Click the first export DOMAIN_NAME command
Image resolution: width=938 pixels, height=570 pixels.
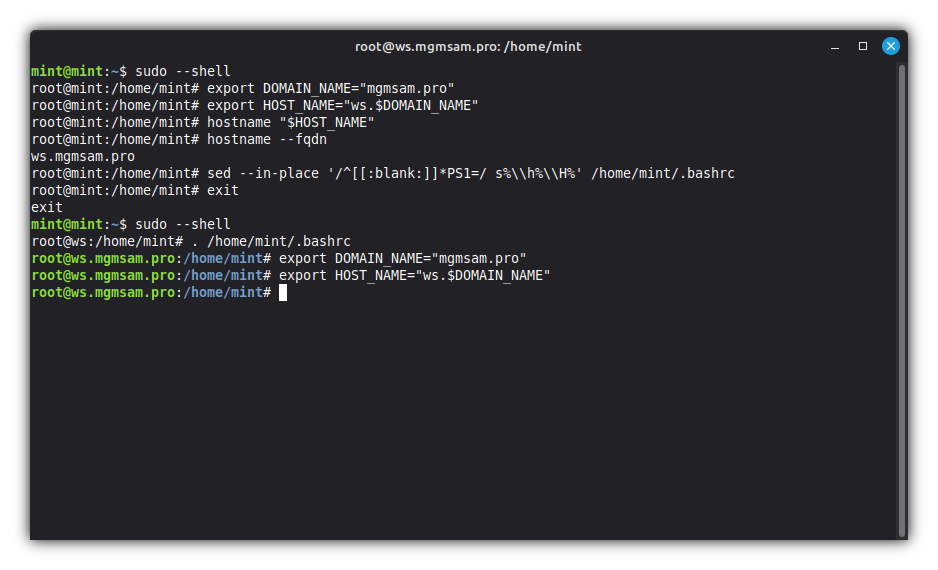coord(331,88)
